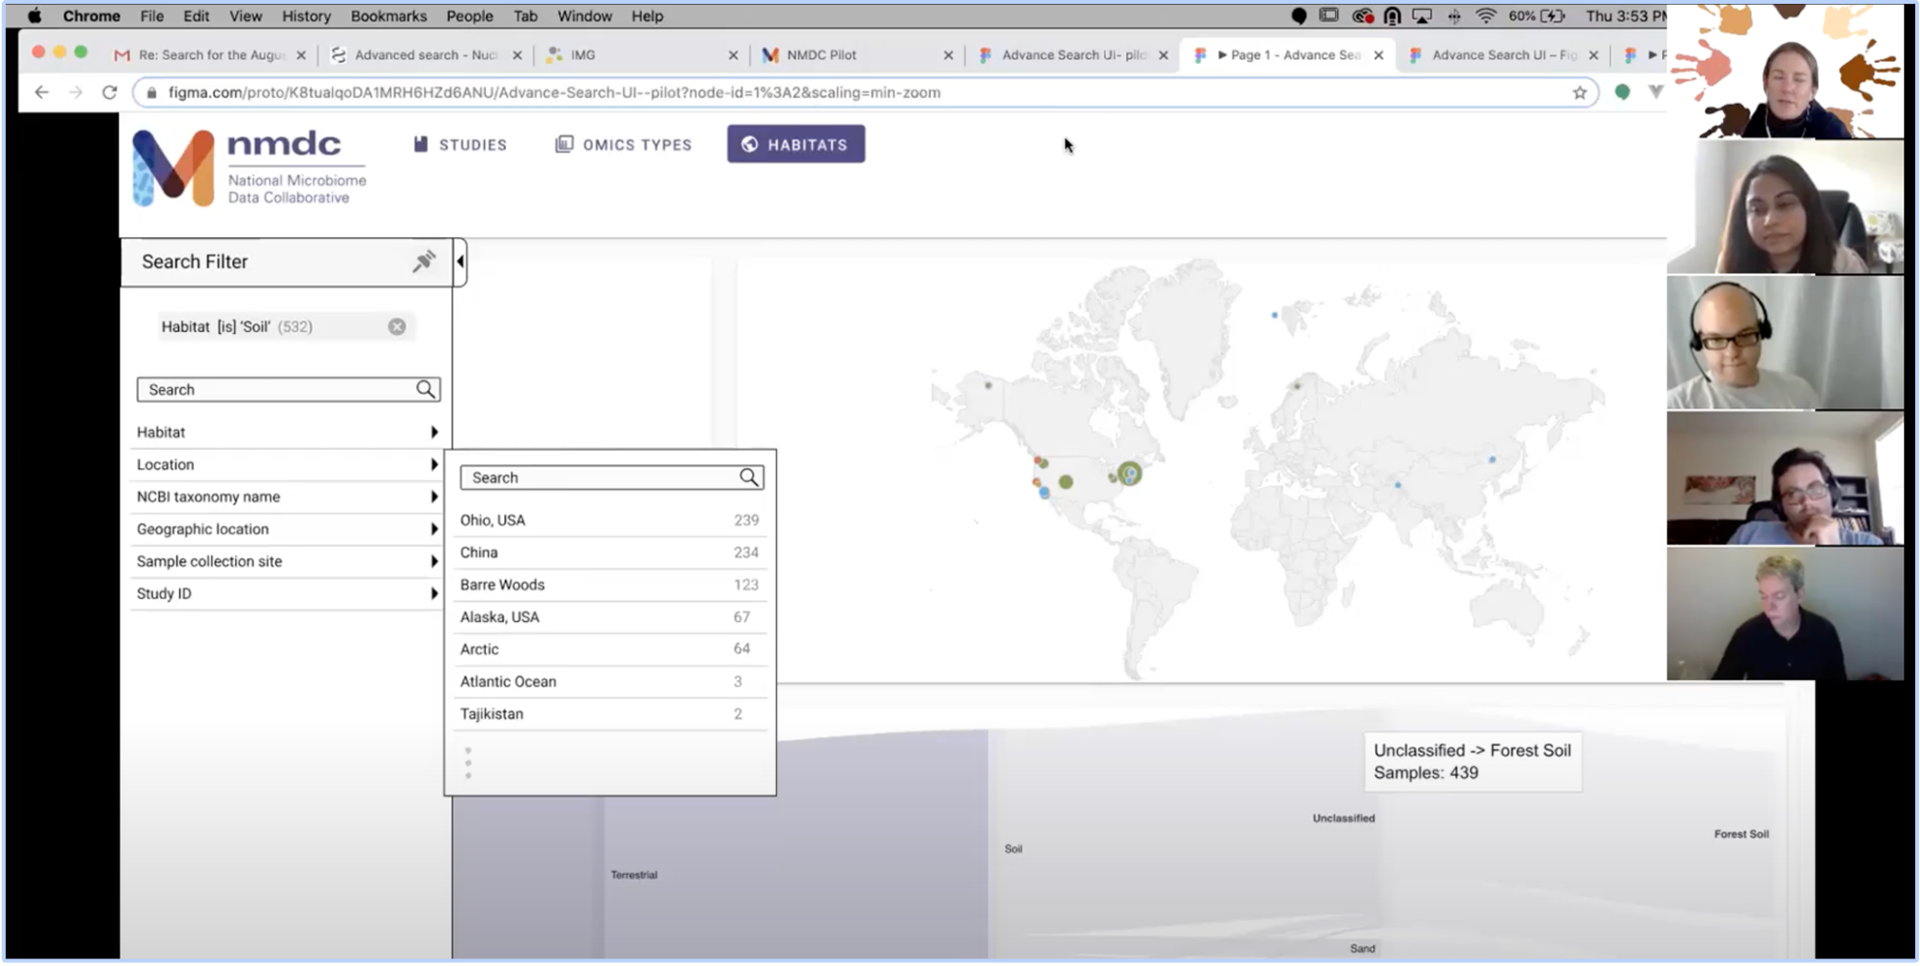
Task: Open the Omics Types section
Action: pos(624,145)
